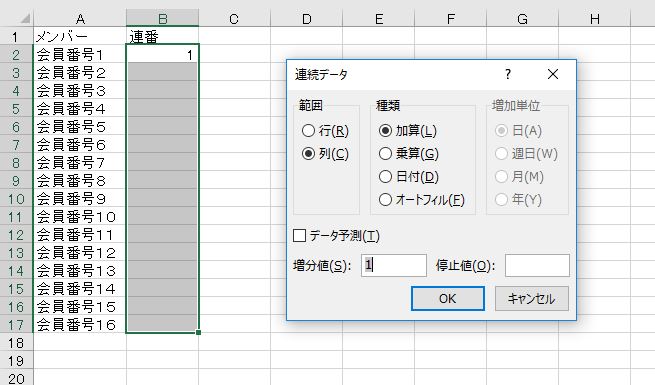Click the キャンセル button

[x=532, y=299]
